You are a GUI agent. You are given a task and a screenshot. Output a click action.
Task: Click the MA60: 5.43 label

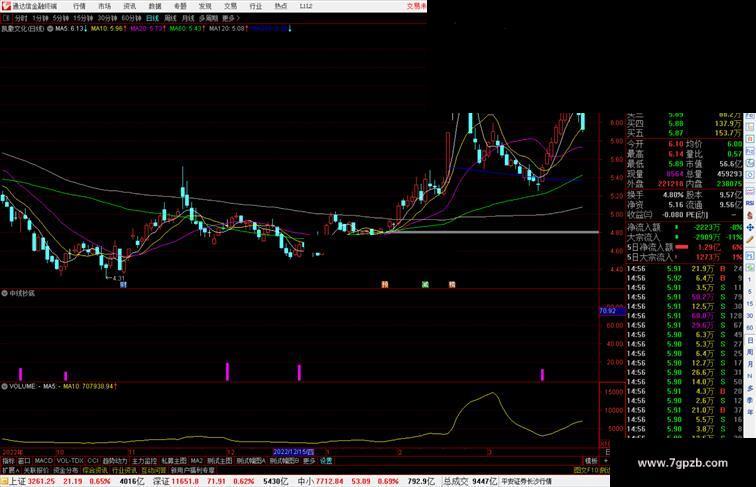(187, 29)
